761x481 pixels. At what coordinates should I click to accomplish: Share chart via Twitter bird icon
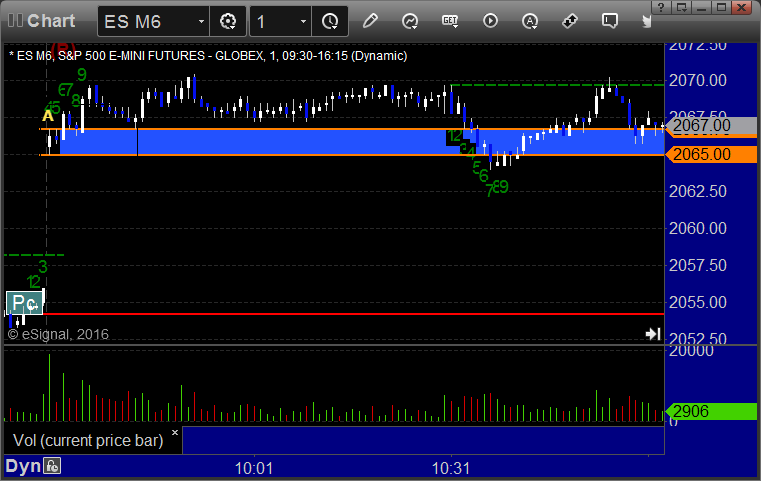click(646, 21)
